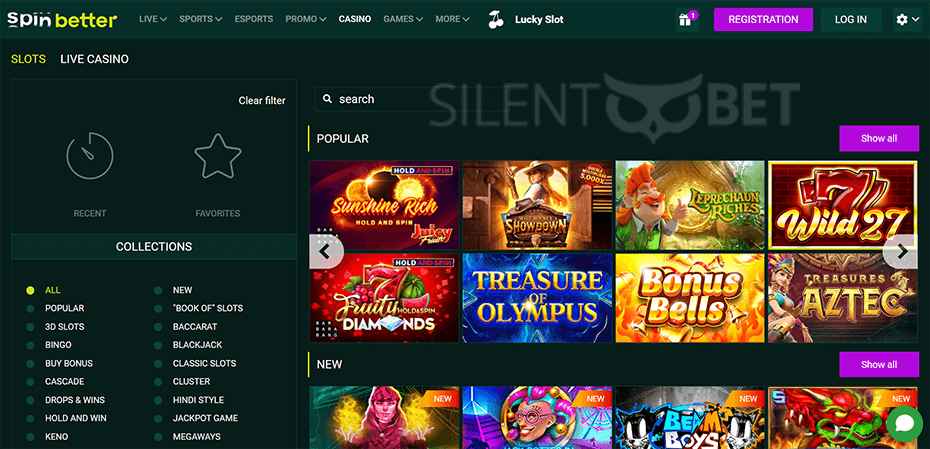Open the Wild 27 game thumbnail
This screenshot has height=449, width=930.
click(x=843, y=205)
